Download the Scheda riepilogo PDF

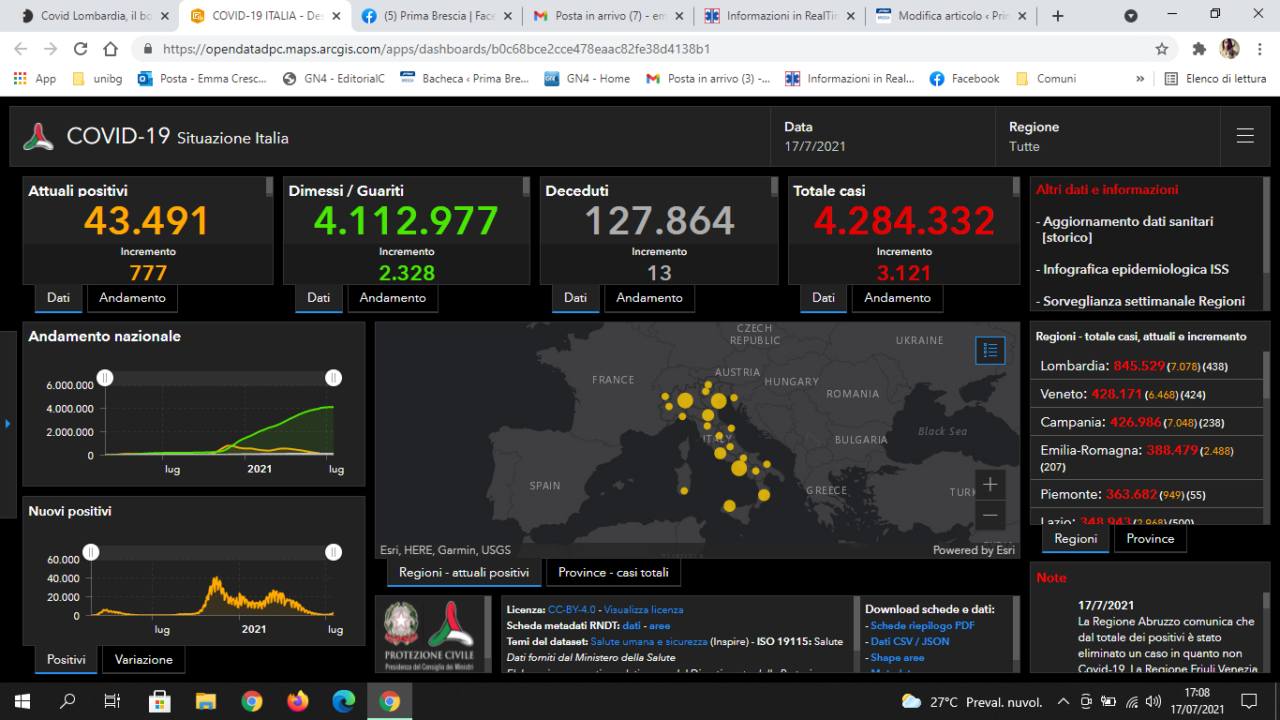point(922,626)
